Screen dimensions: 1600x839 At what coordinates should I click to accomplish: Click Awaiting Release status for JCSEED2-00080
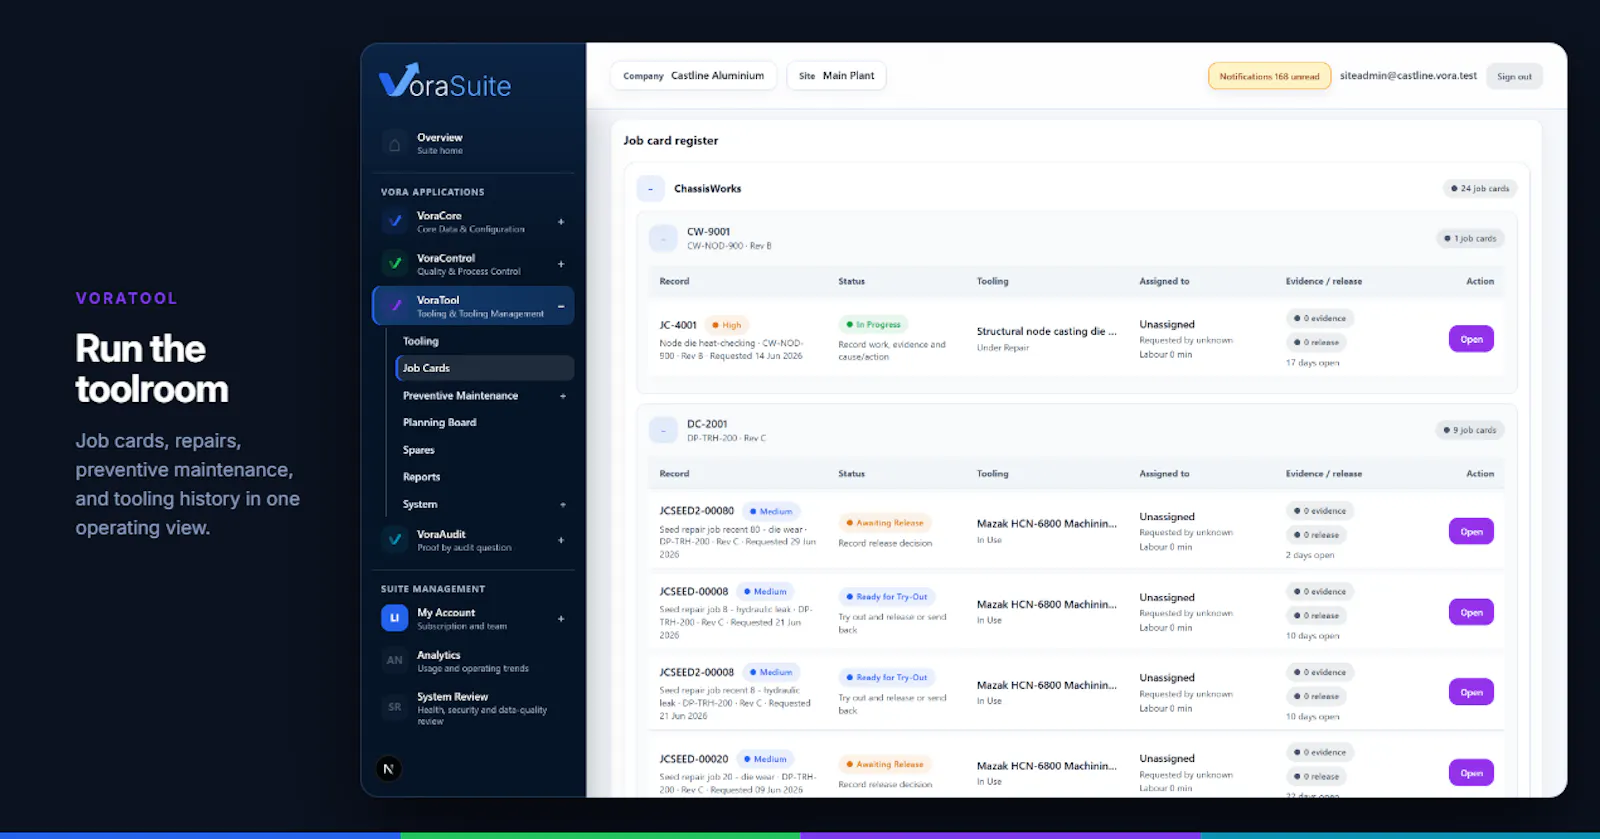(x=885, y=523)
